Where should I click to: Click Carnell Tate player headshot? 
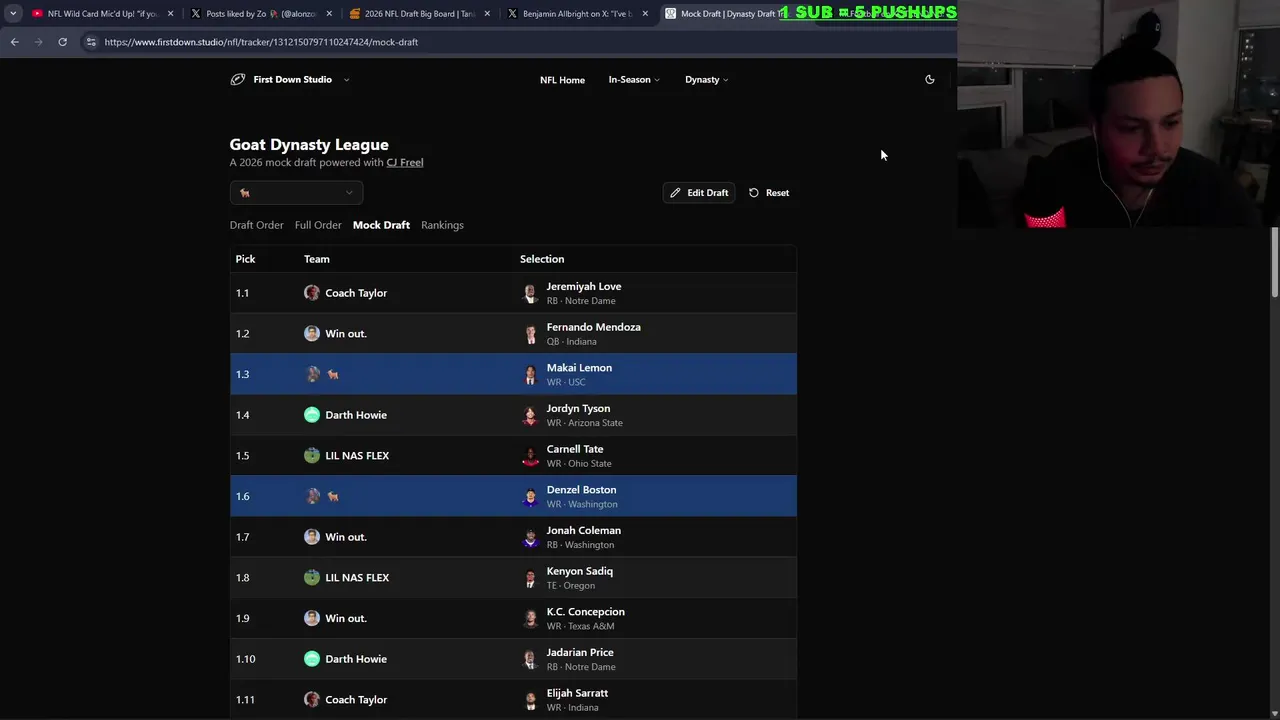530,456
